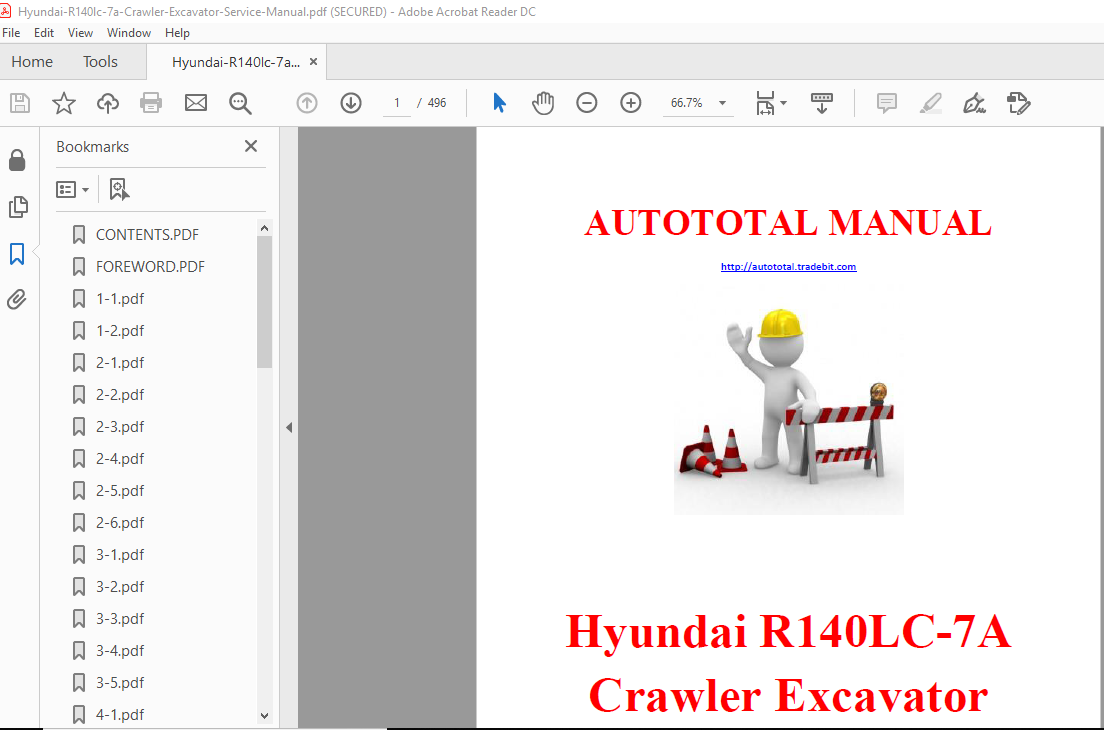Open the CONTENTS.PDF bookmark
The width and height of the screenshot is (1104, 730).
(148, 234)
